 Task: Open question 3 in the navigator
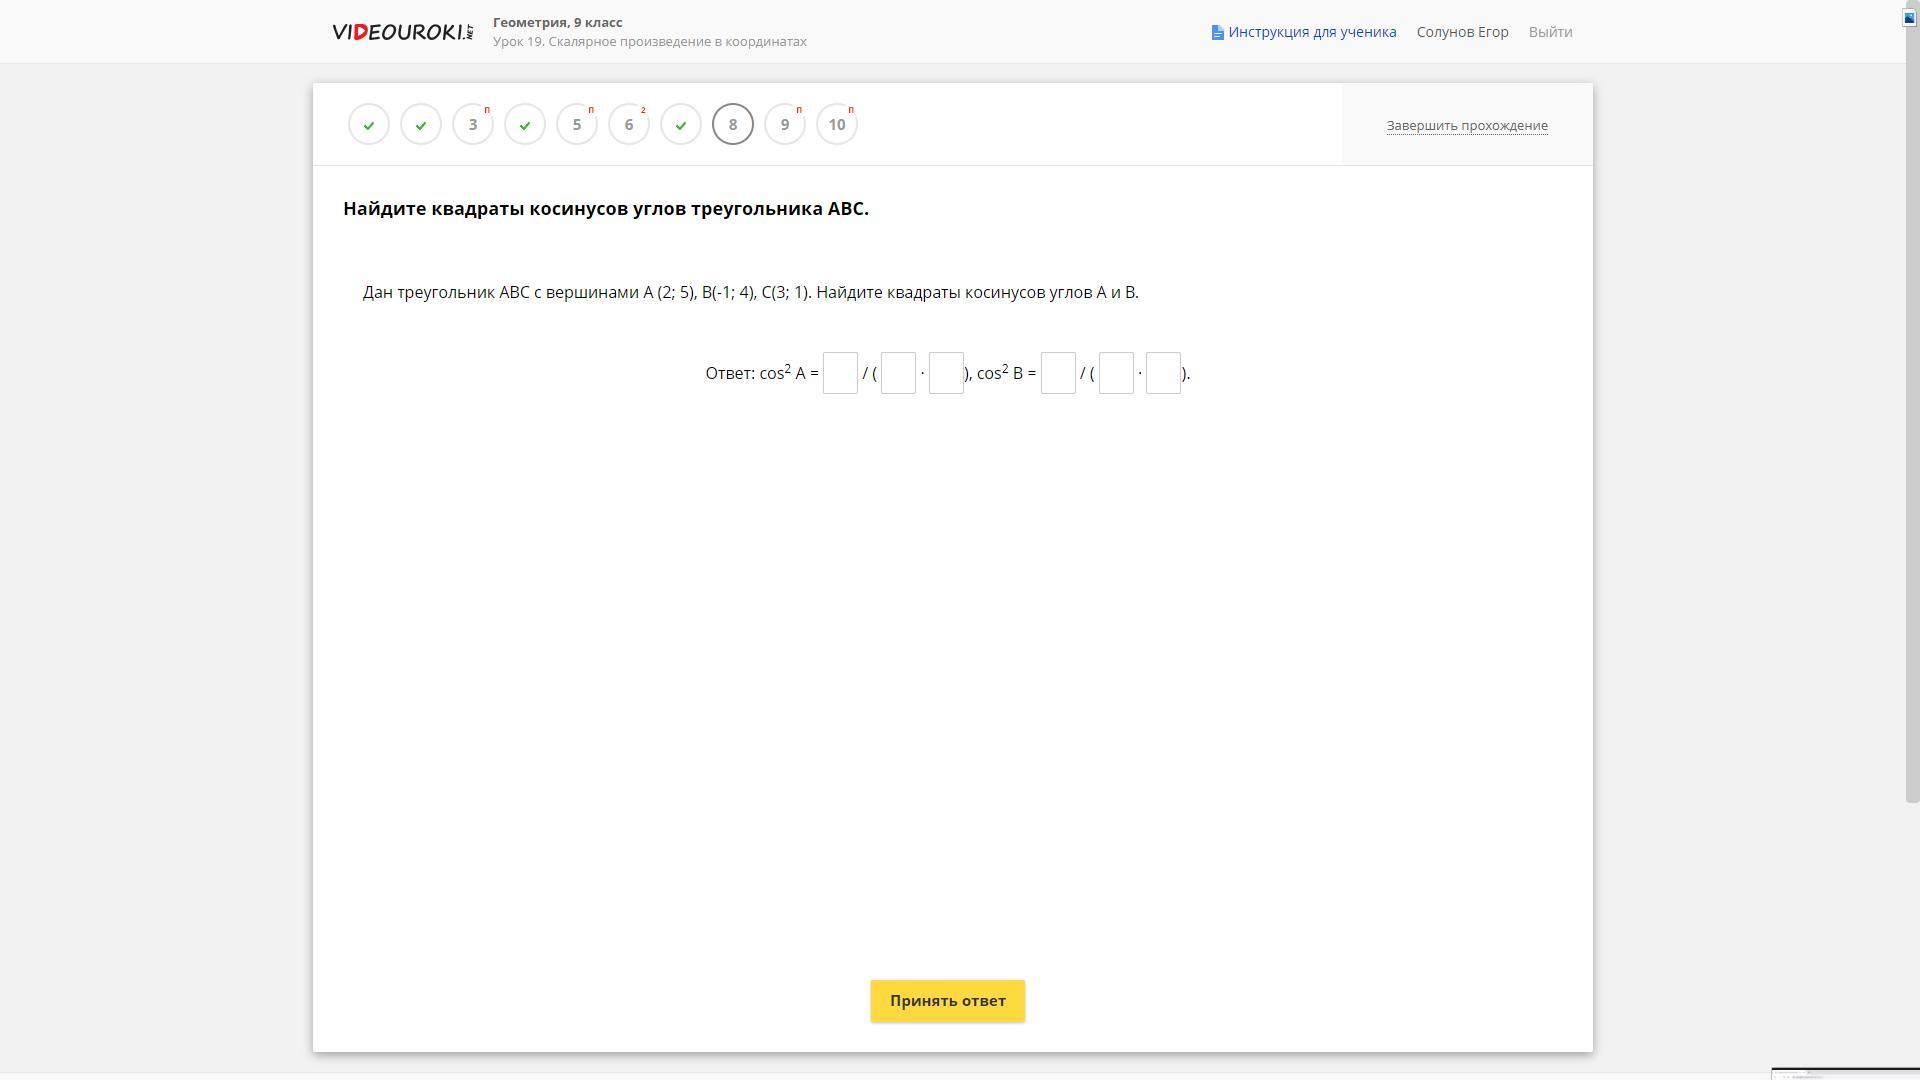[473, 125]
